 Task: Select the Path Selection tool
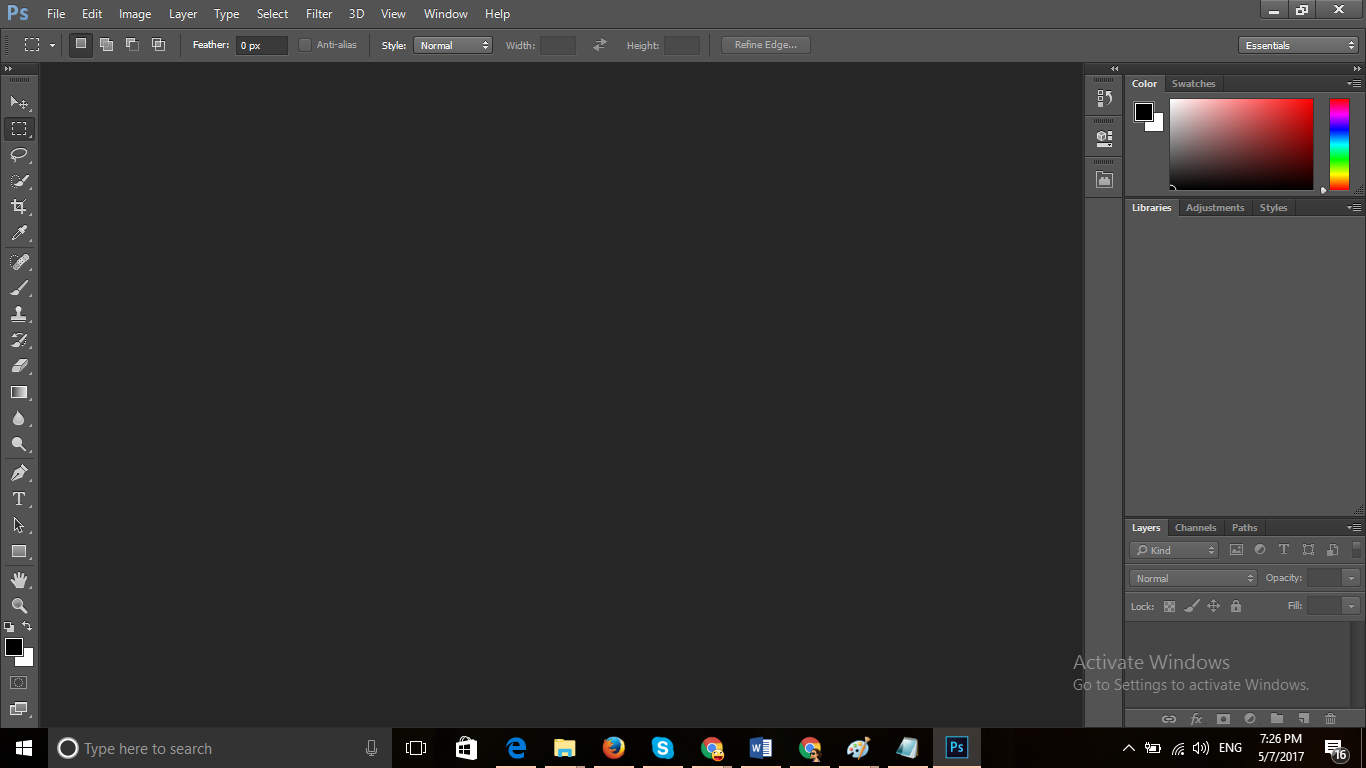point(19,525)
